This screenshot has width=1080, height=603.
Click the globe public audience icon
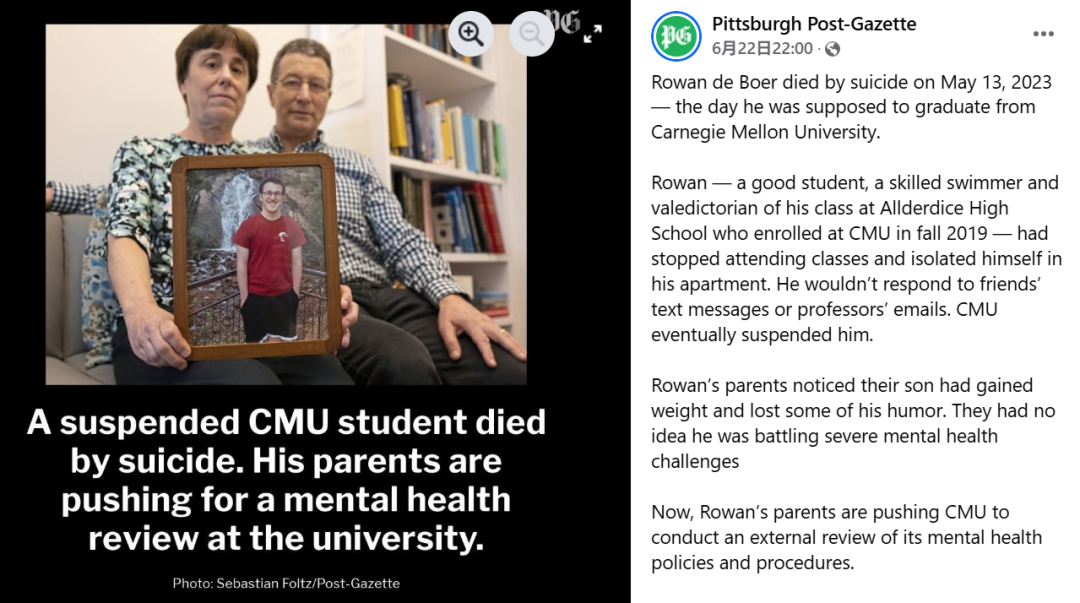click(833, 49)
